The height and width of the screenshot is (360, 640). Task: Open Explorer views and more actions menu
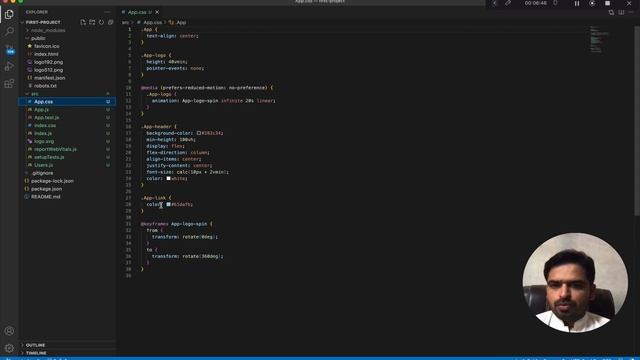click(x=107, y=12)
